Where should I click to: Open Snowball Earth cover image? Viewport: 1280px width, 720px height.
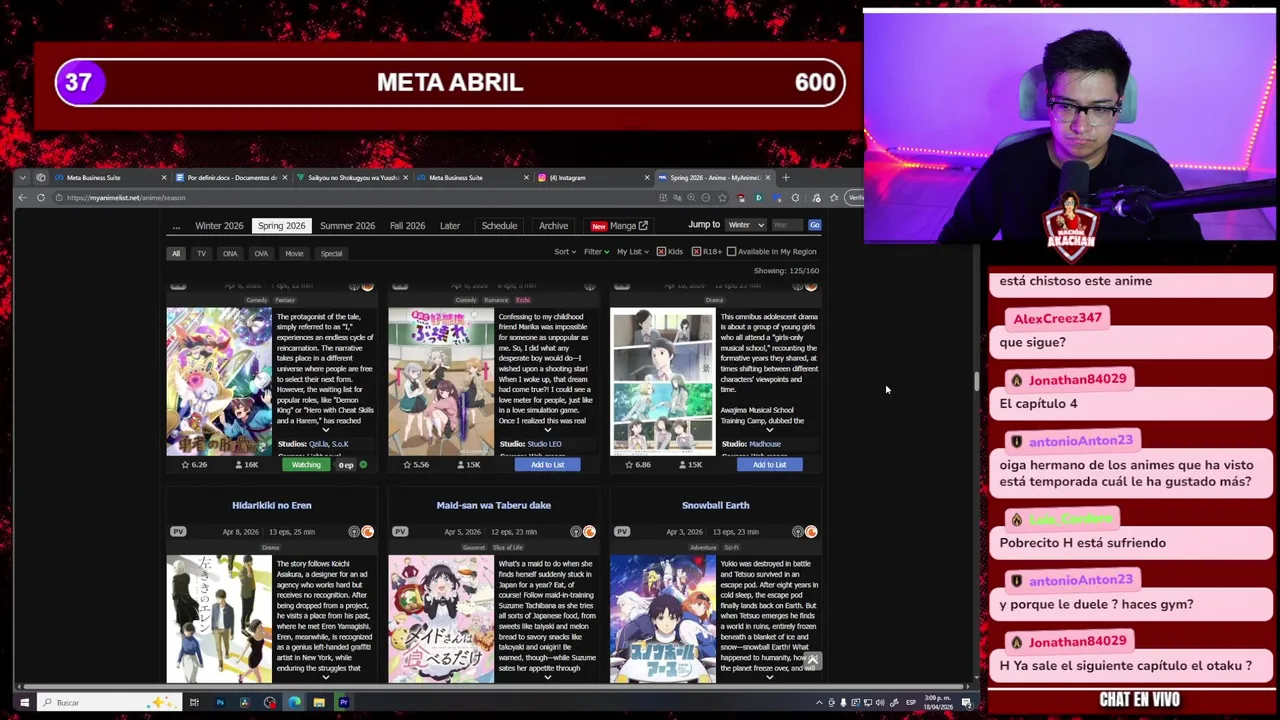pyautogui.click(x=663, y=619)
